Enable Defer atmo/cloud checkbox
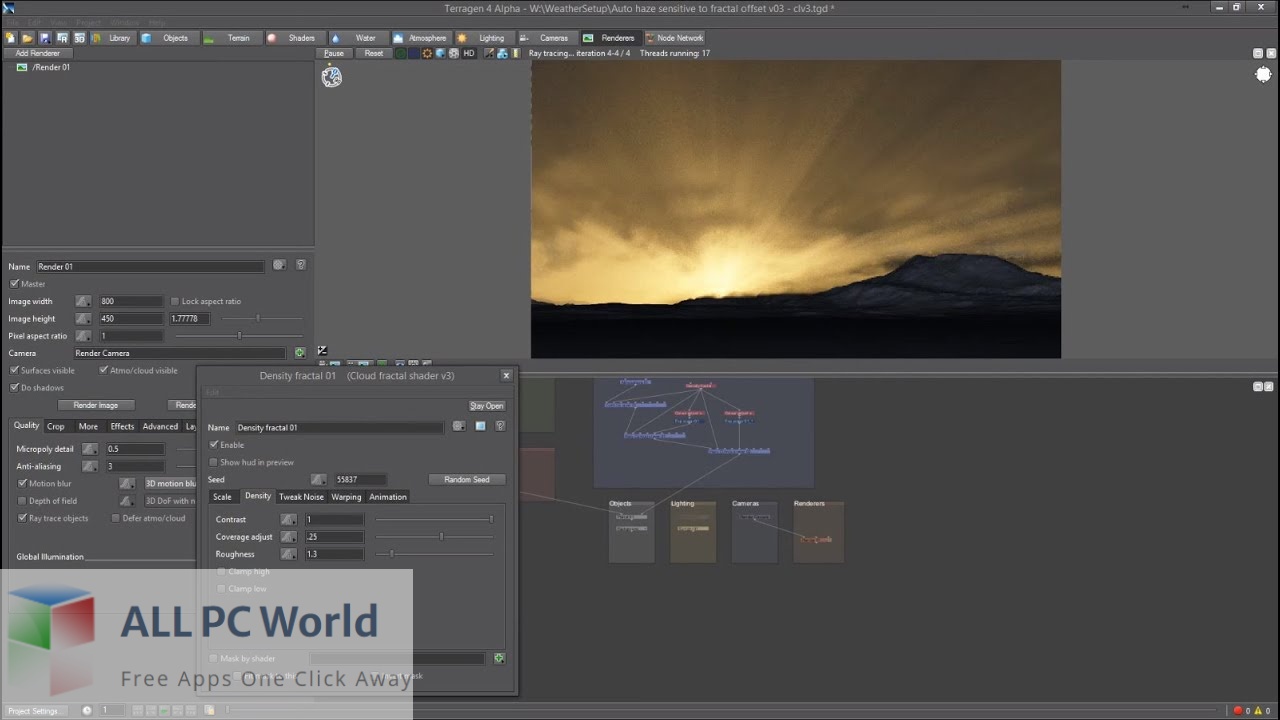 point(115,518)
